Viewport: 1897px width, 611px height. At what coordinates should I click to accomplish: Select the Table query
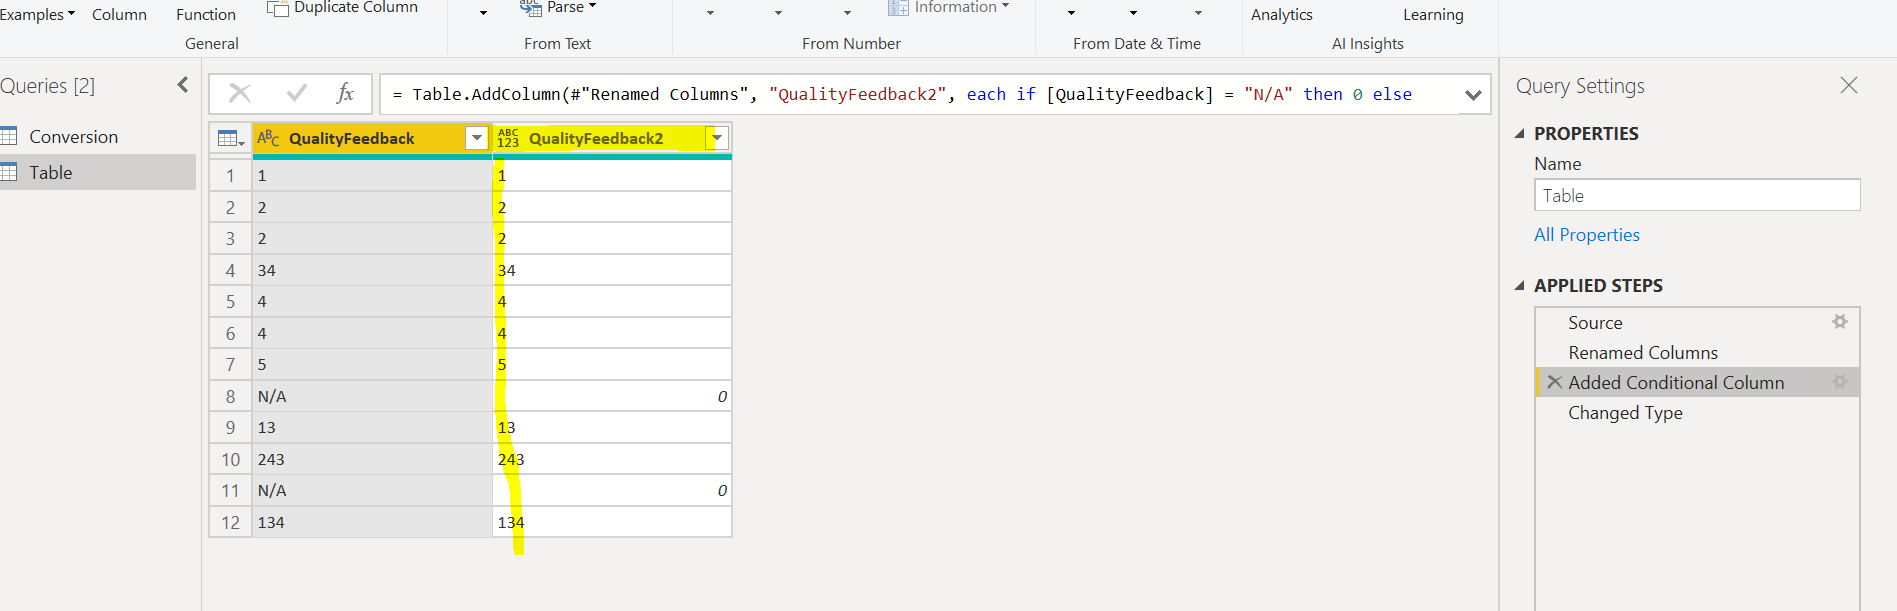(x=98, y=172)
